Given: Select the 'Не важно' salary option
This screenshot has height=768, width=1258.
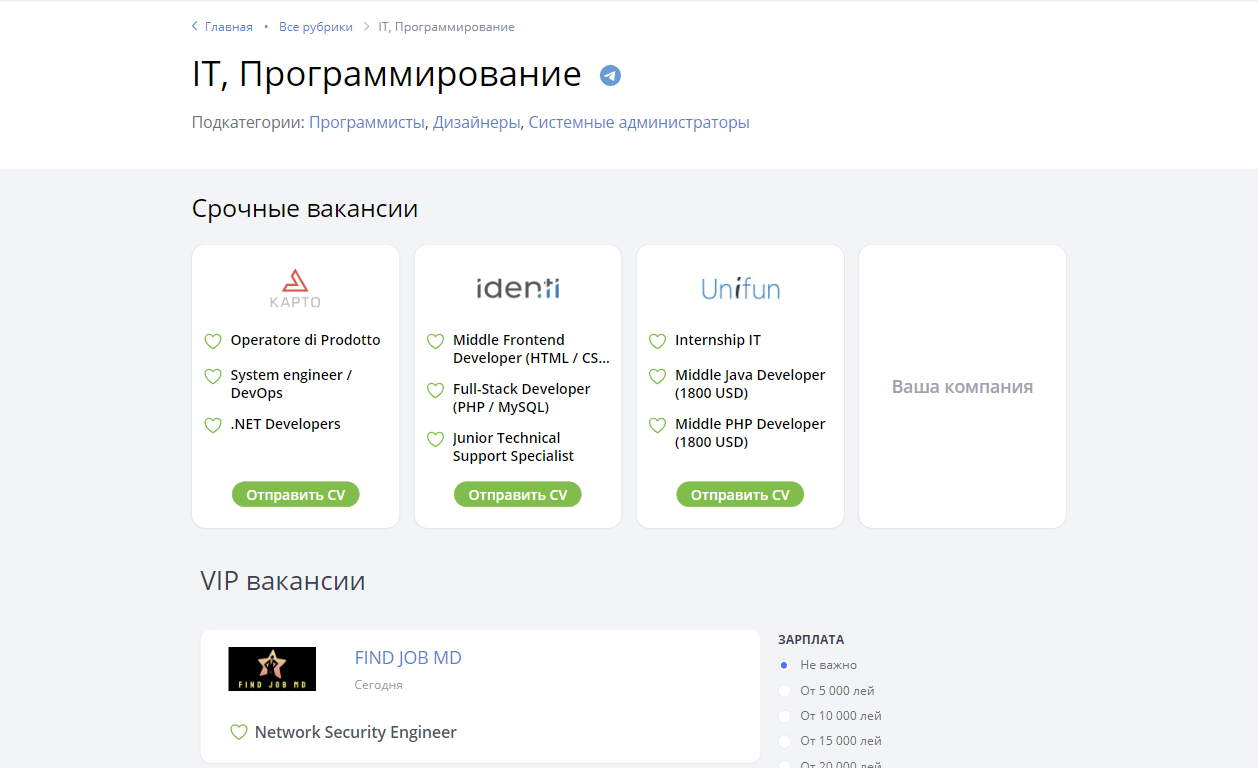Looking at the screenshot, I should pyautogui.click(x=784, y=665).
